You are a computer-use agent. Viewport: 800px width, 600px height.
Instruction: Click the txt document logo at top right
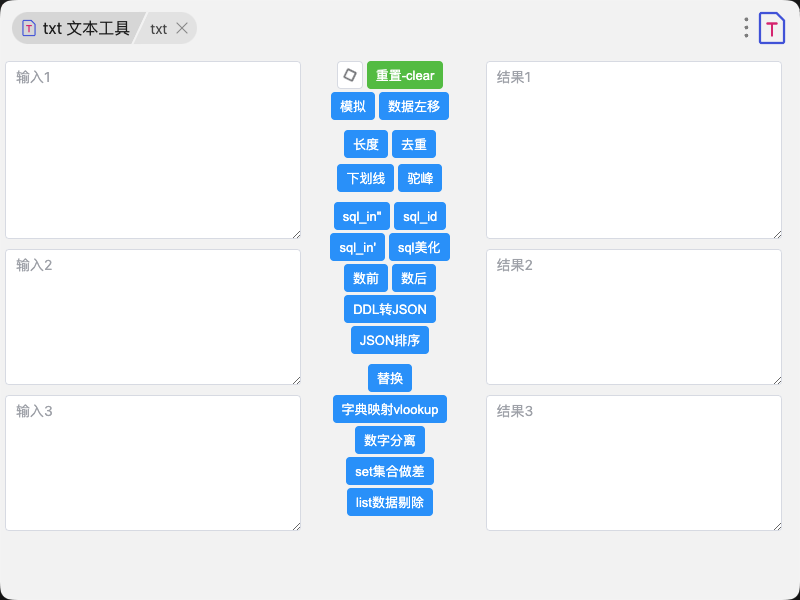point(772,28)
